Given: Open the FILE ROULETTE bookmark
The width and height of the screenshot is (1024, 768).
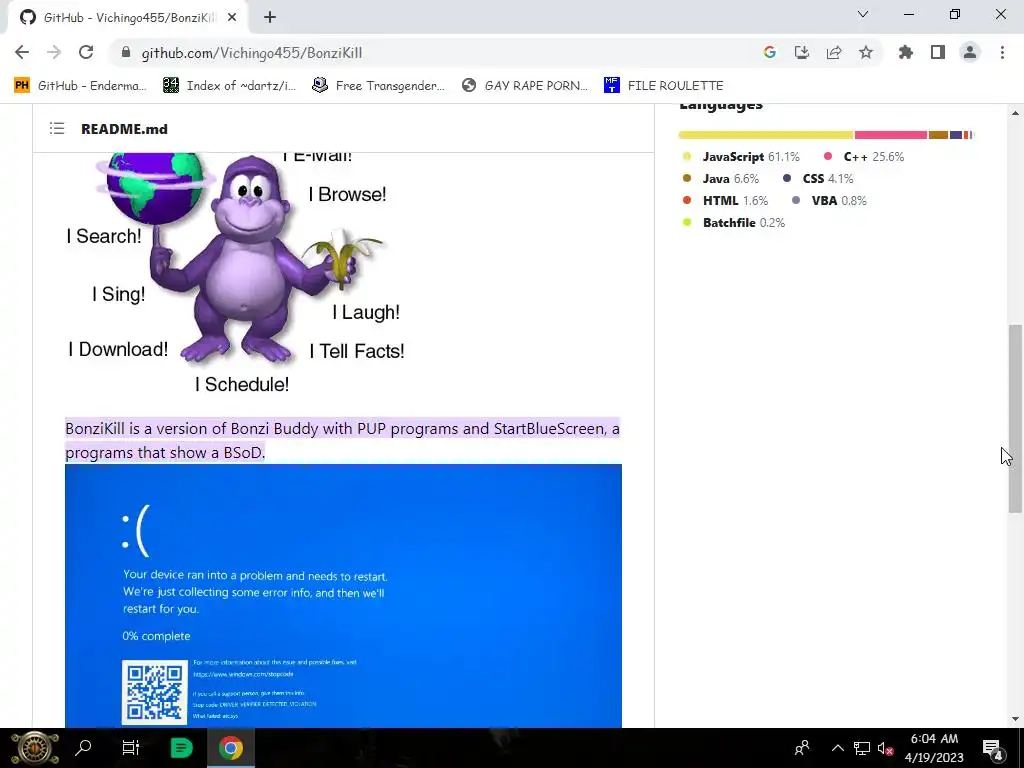Looking at the screenshot, I should pos(664,86).
